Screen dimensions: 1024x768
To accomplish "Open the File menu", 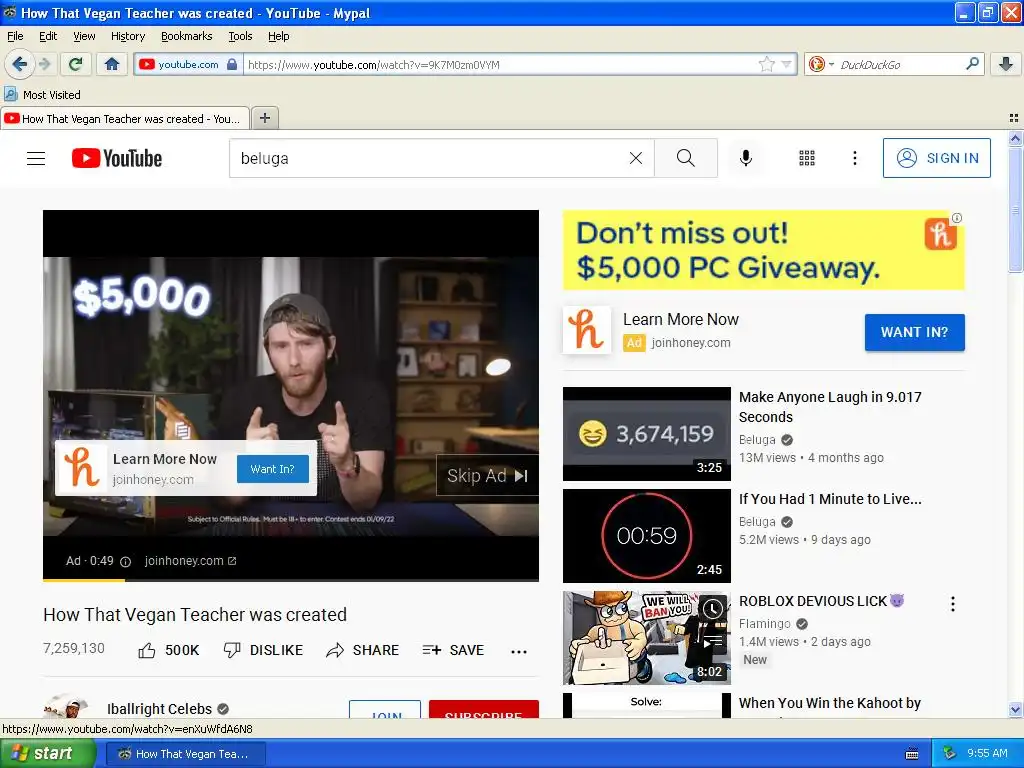I will 15,36.
